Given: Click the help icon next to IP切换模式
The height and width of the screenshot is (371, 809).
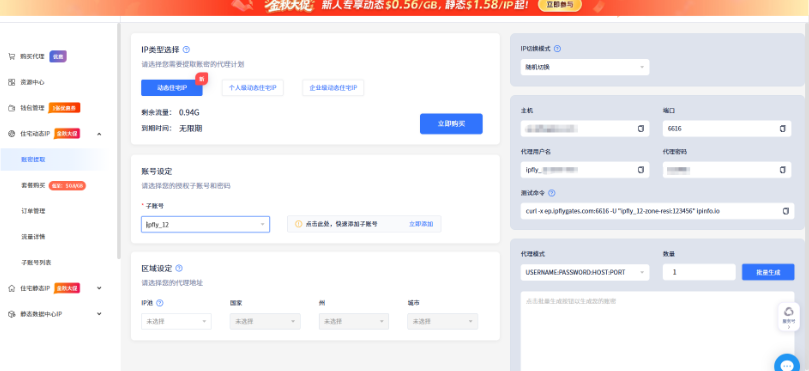Looking at the screenshot, I should point(557,49).
